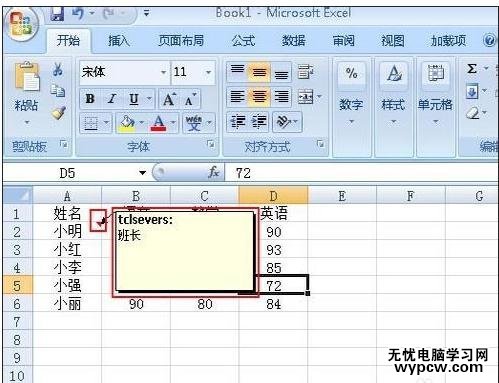Select column A header
The image size is (499, 383).
(67, 196)
